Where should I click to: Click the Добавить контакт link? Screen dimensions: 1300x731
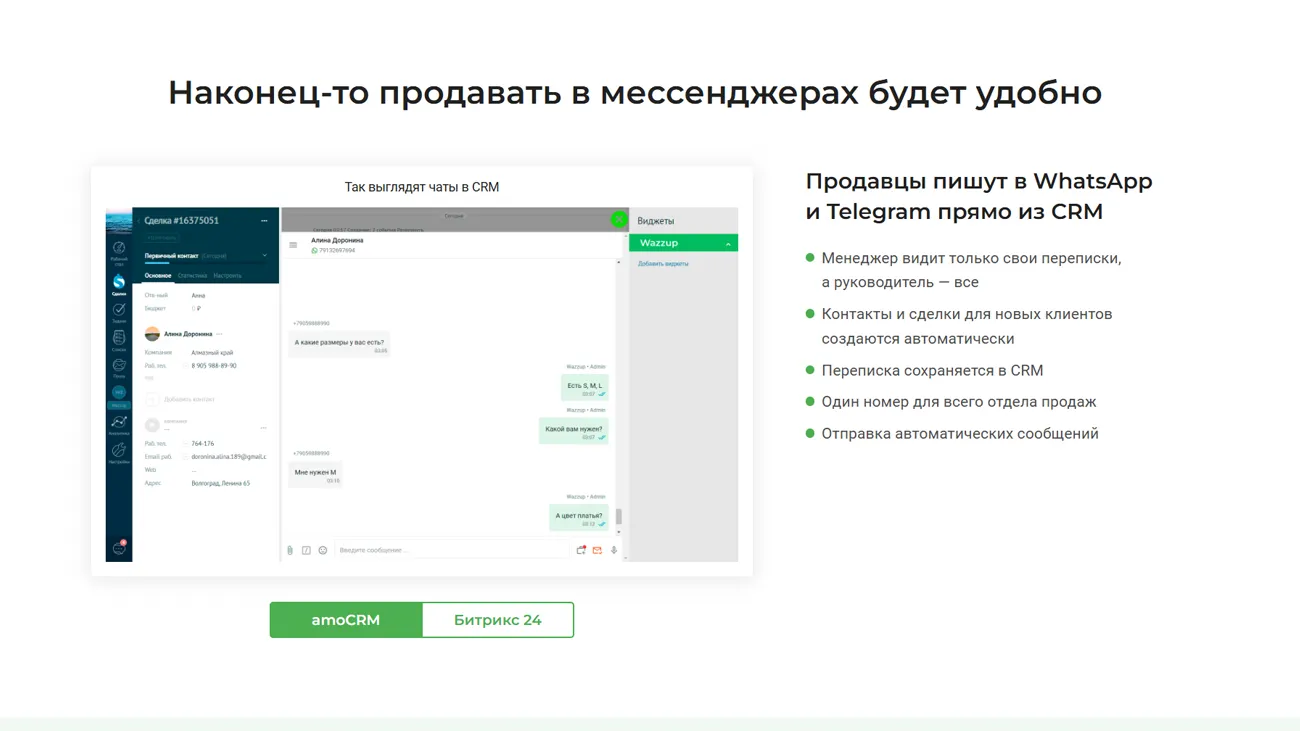click(x=189, y=399)
